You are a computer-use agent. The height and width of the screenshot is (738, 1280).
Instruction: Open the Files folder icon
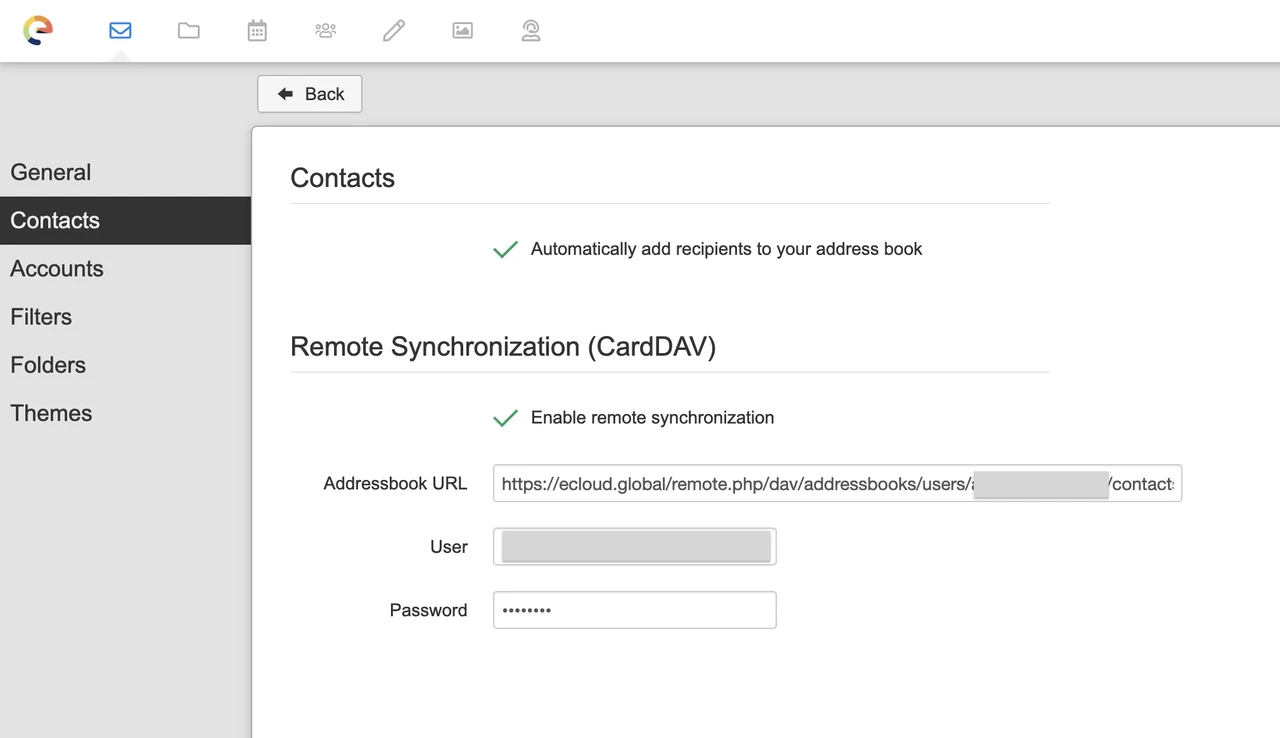coord(189,30)
